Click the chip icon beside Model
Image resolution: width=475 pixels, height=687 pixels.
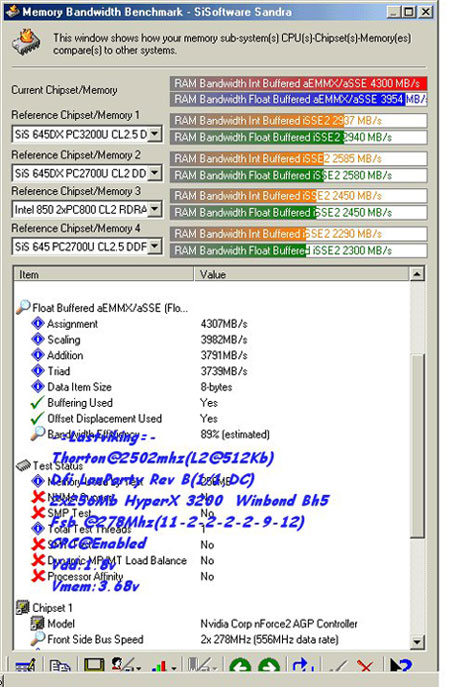coord(37,623)
